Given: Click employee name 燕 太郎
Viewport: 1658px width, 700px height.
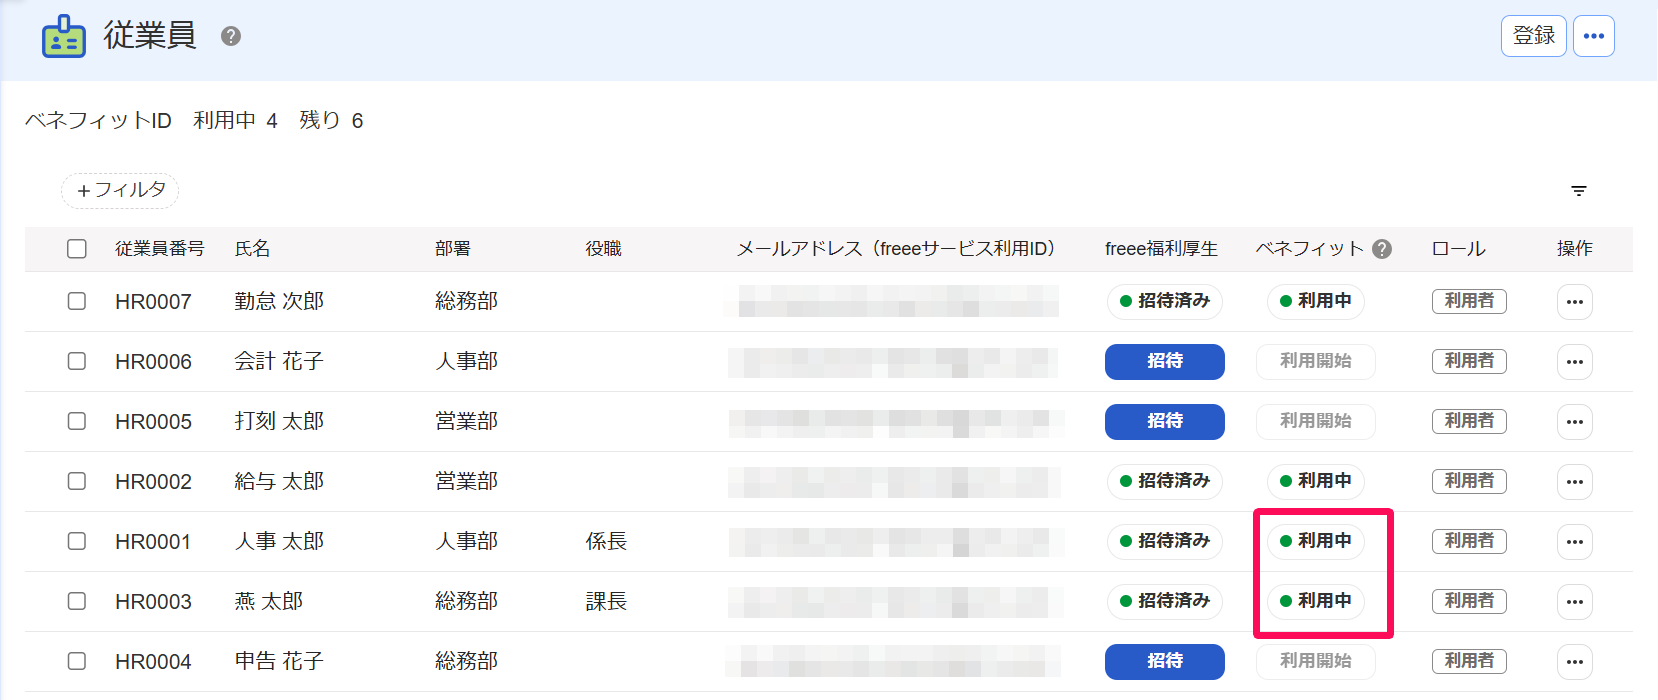Looking at the screenshot, I should point(269,601).
